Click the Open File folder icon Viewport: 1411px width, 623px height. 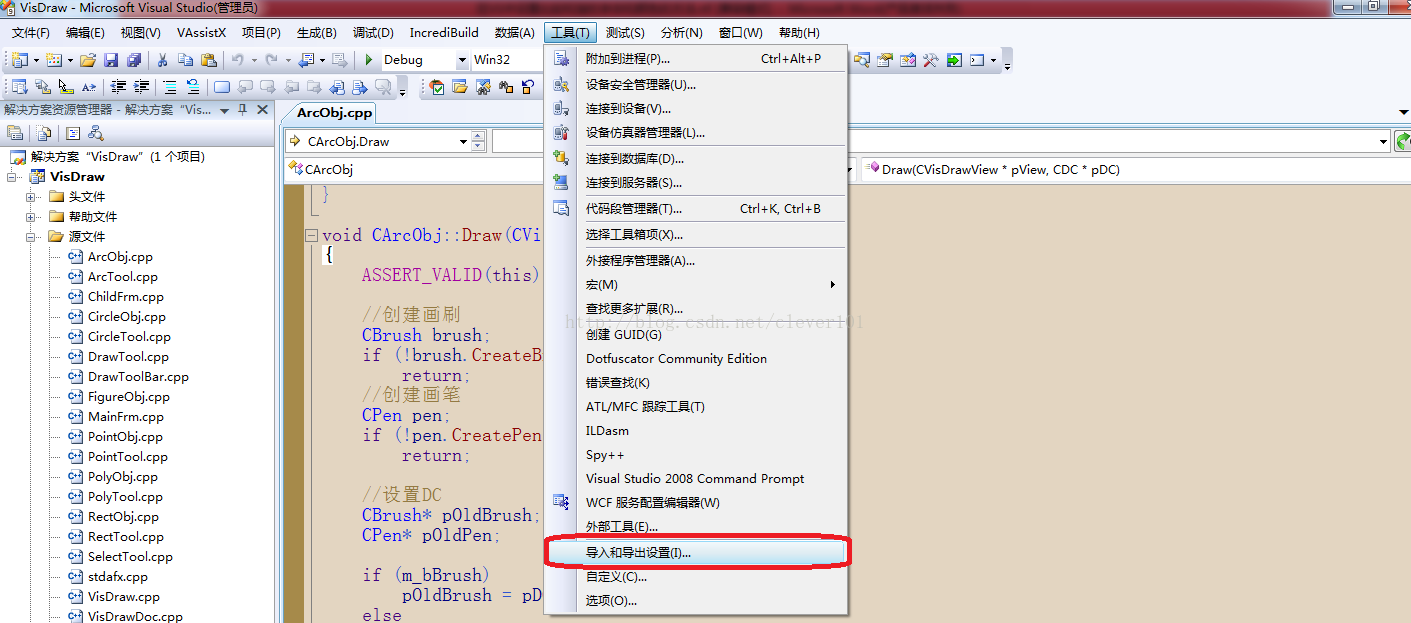coord(88,60)
